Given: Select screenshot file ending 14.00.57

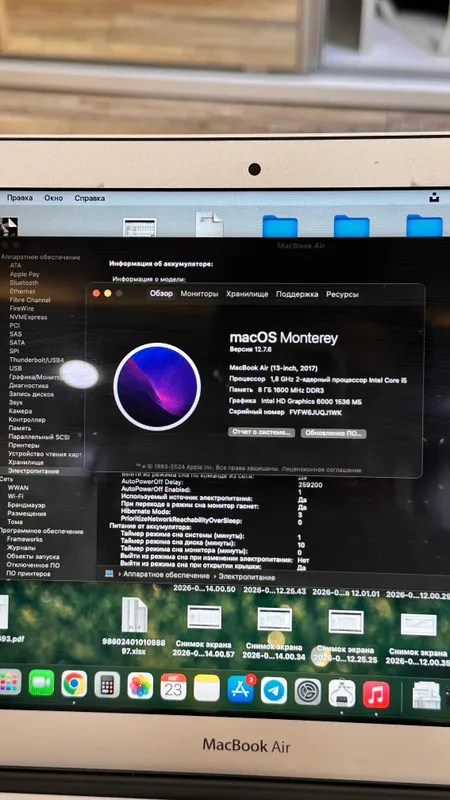Looking at the screenshot, I should coord(203,631).
